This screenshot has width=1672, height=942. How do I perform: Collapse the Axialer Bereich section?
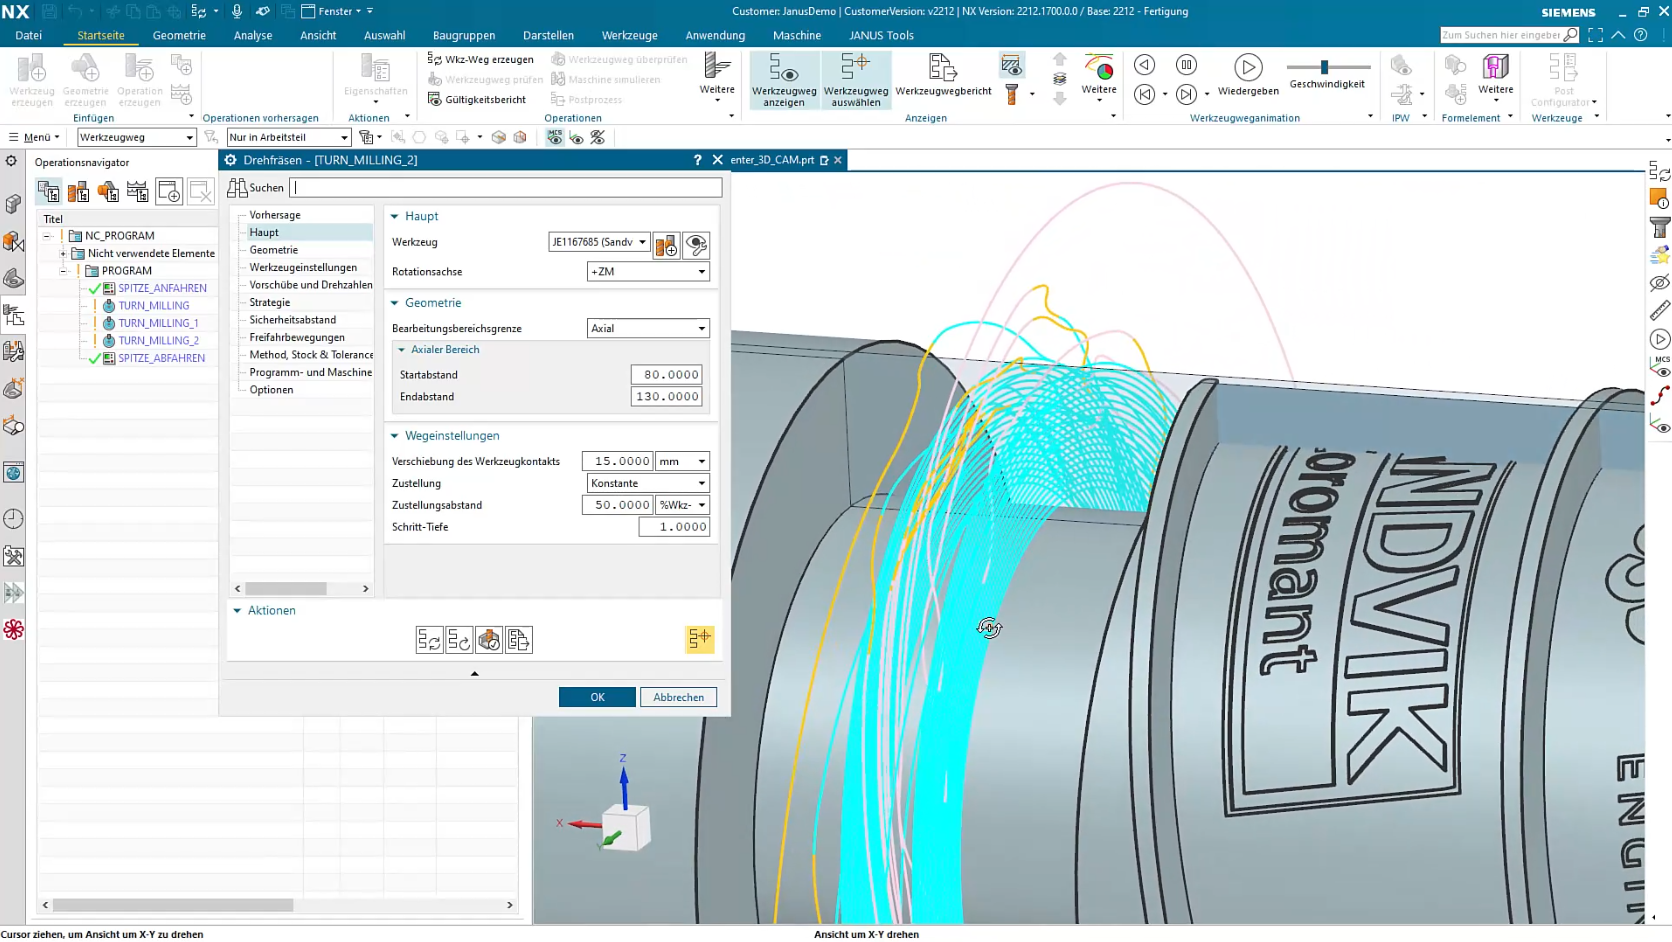(x=402, y=350)
